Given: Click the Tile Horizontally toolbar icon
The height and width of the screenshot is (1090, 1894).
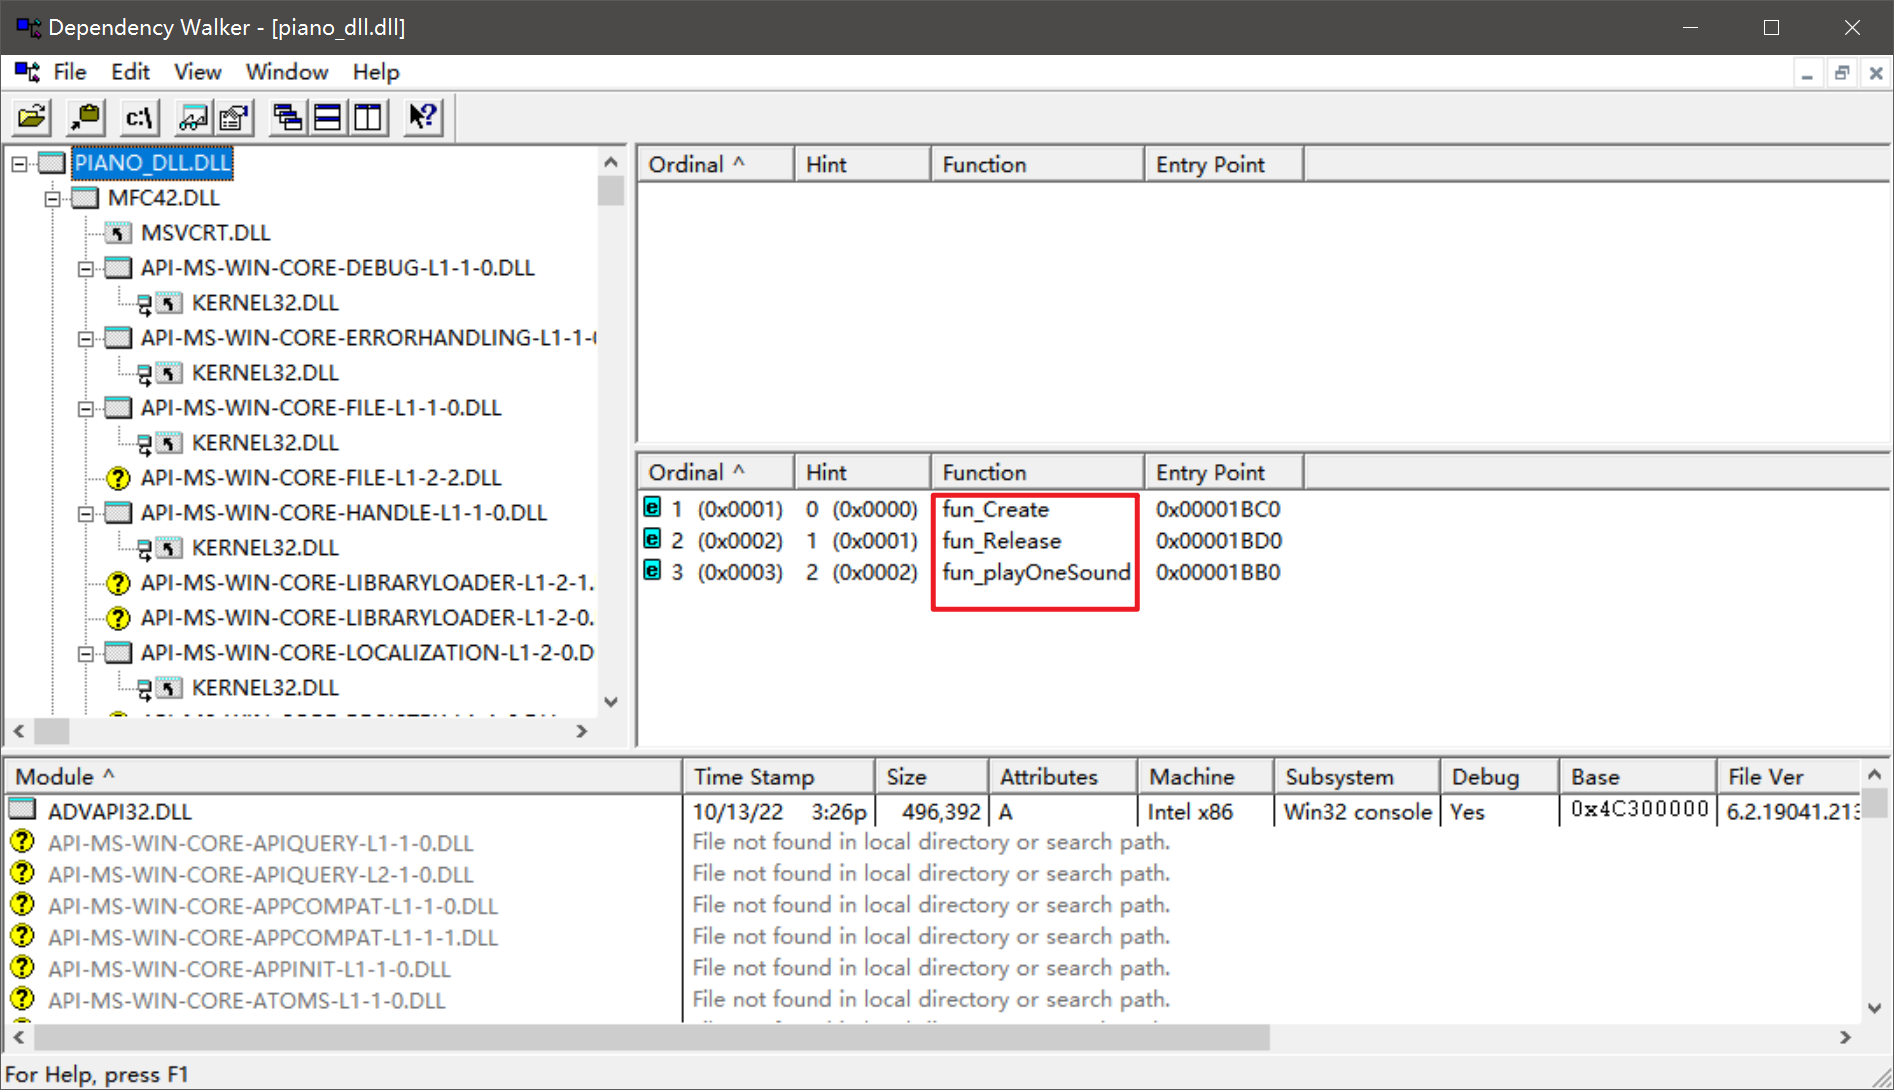Looking at the screenshot, I should pos(328,118).
